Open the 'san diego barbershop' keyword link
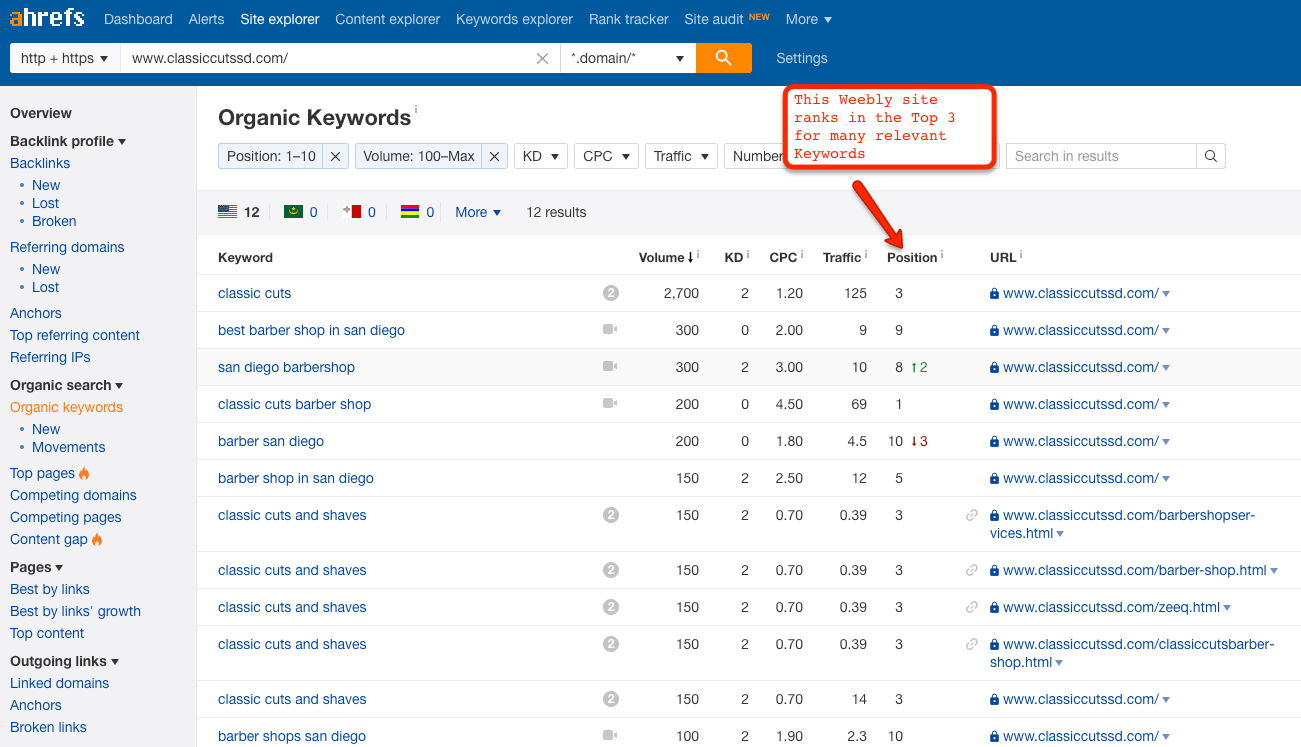This screenshot has width=1301, height=747. [x=286, y=367]
